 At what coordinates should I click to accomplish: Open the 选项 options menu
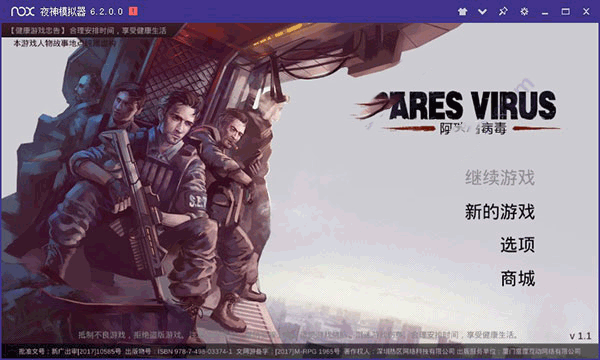click(x=517, y=245)
